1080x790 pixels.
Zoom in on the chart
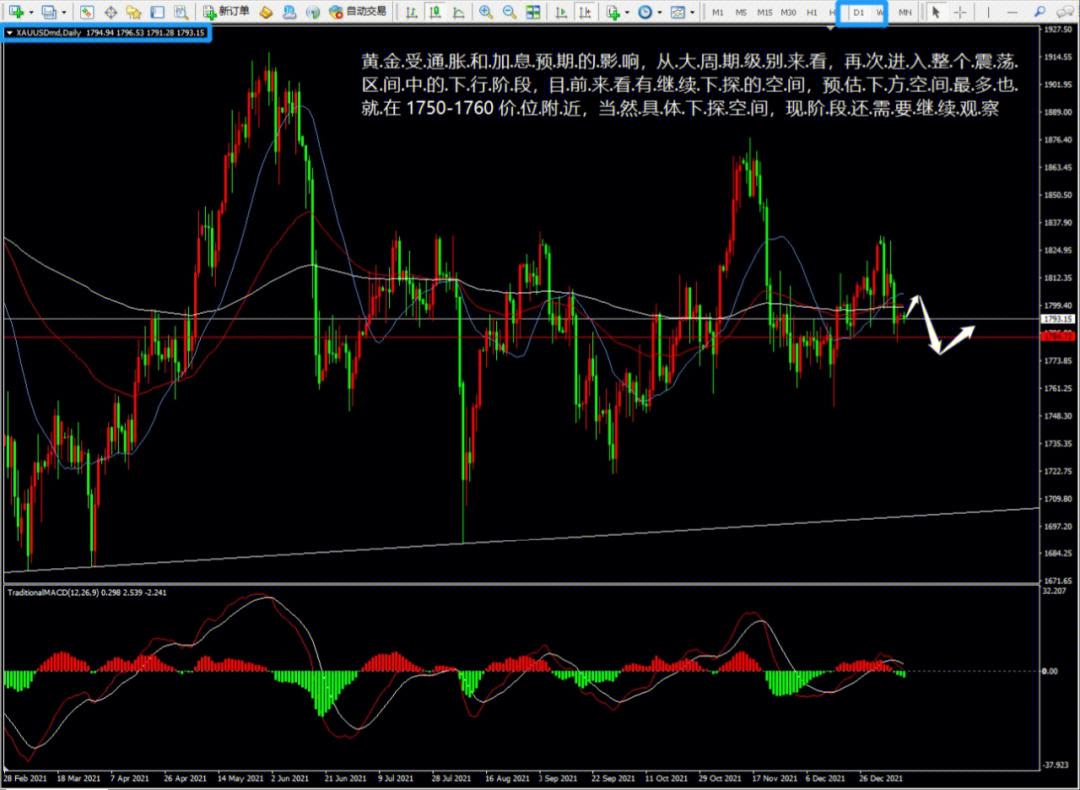pyautogui.click(x=486, y=12)
